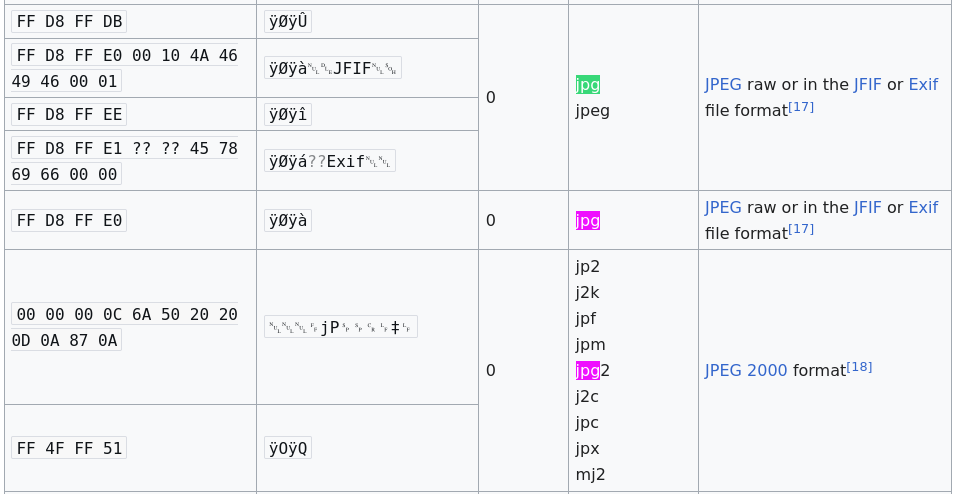The width and height of the screenshot is (955, 494).
Task: Open the Exif link in first description
Action: tap(923, 85)
